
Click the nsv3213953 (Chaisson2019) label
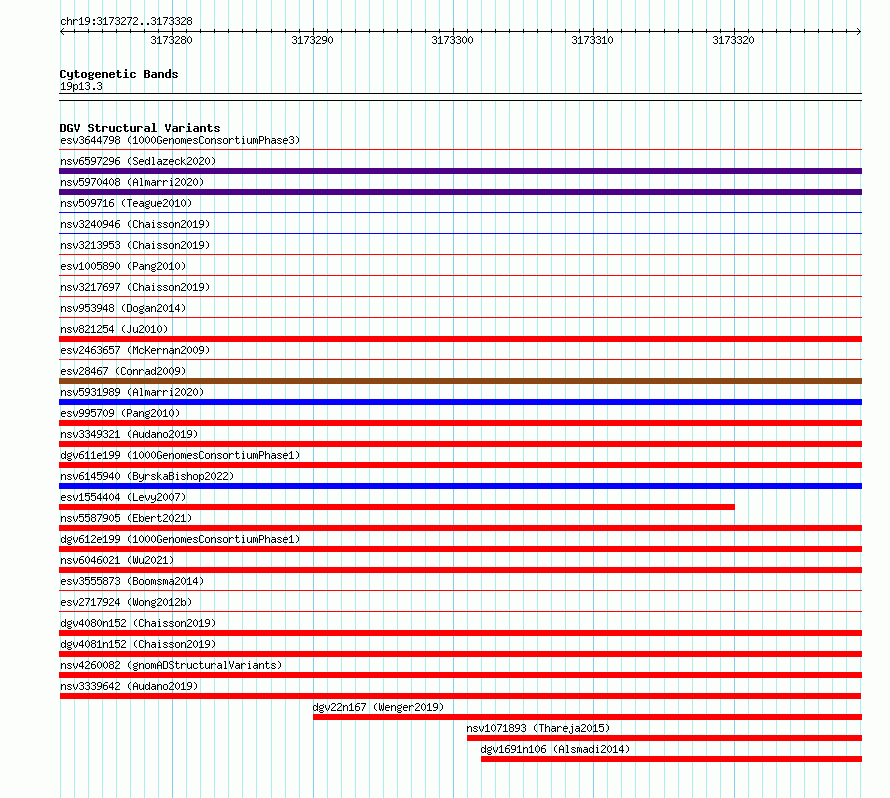click(135, 245)
